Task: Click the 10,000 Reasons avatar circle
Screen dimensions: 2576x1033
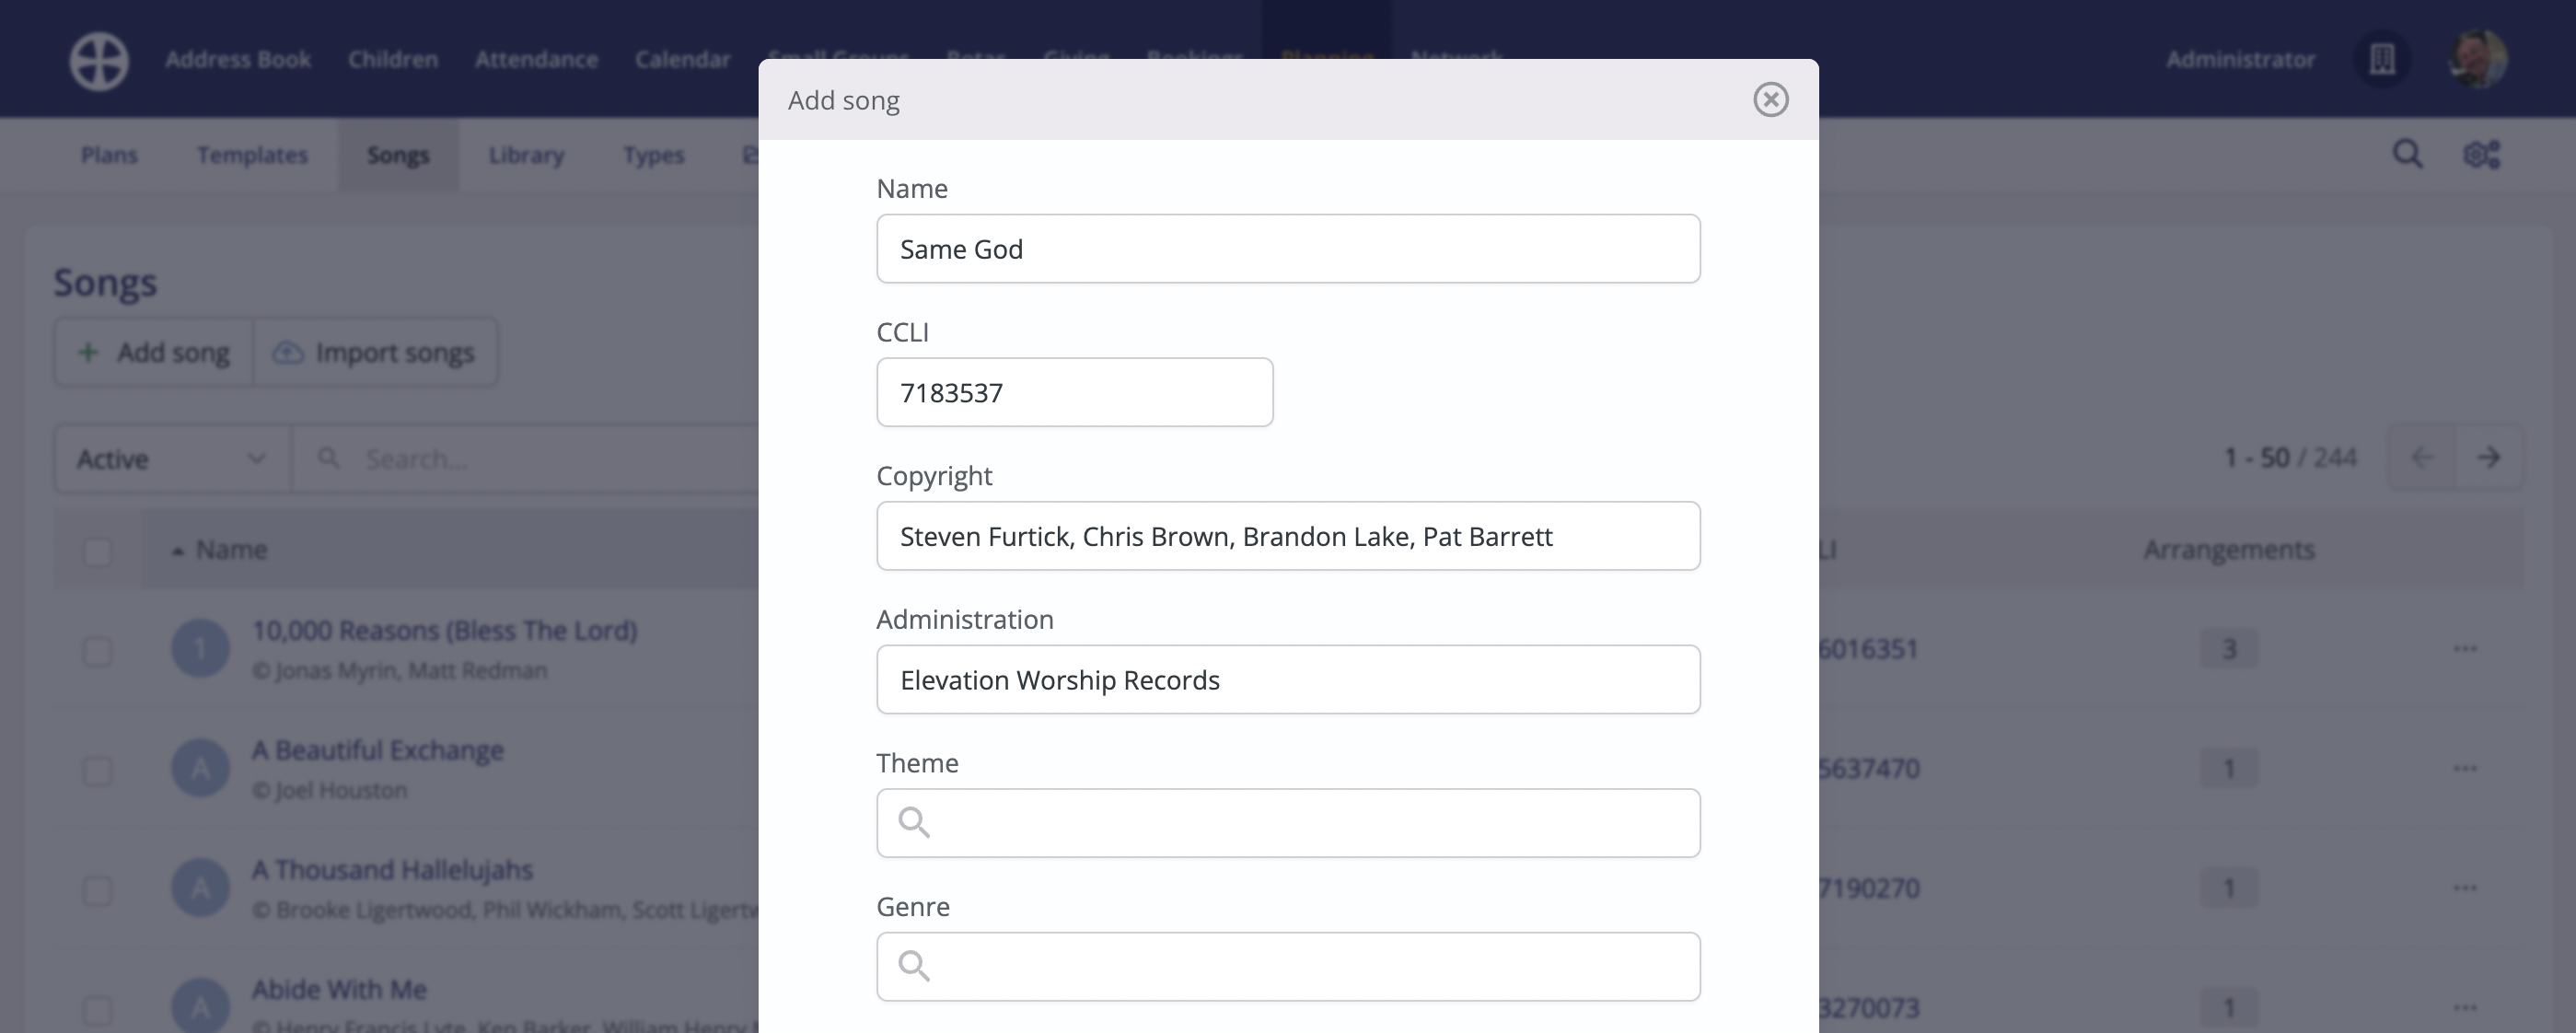Action: (200, 648)
